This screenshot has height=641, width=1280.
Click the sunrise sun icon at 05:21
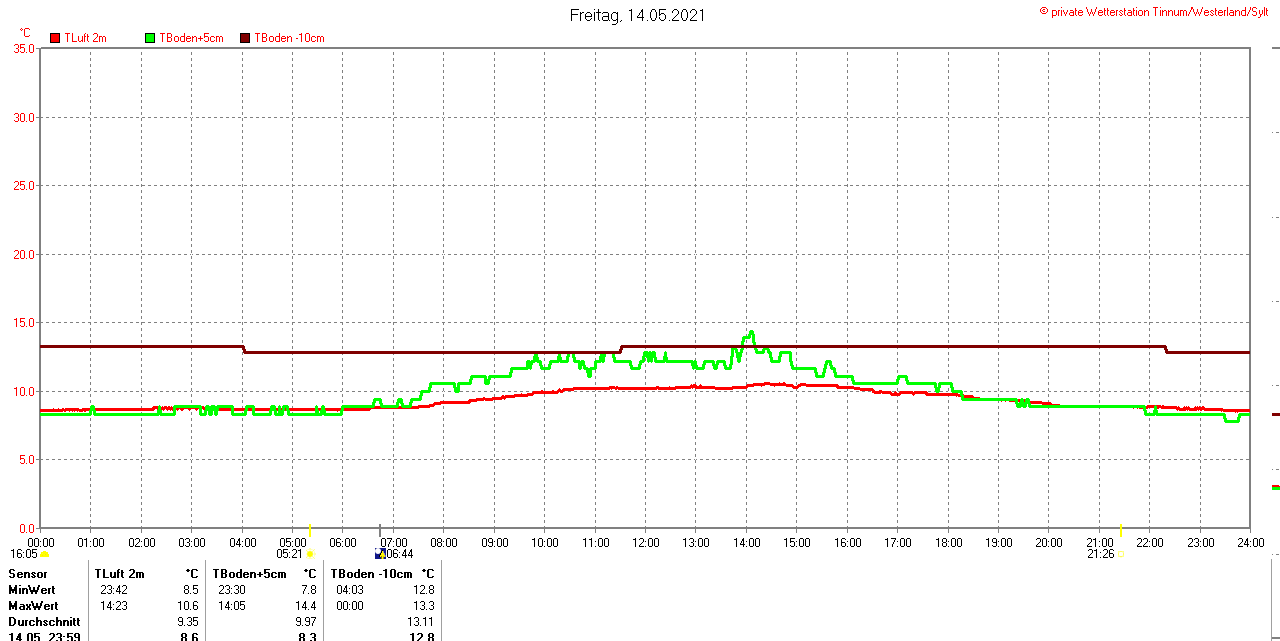310,554
